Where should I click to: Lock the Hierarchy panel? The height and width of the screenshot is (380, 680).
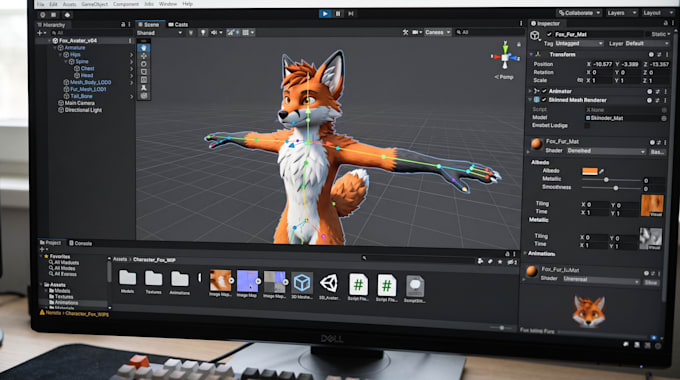pyautogui.click(x=123, y=25)
